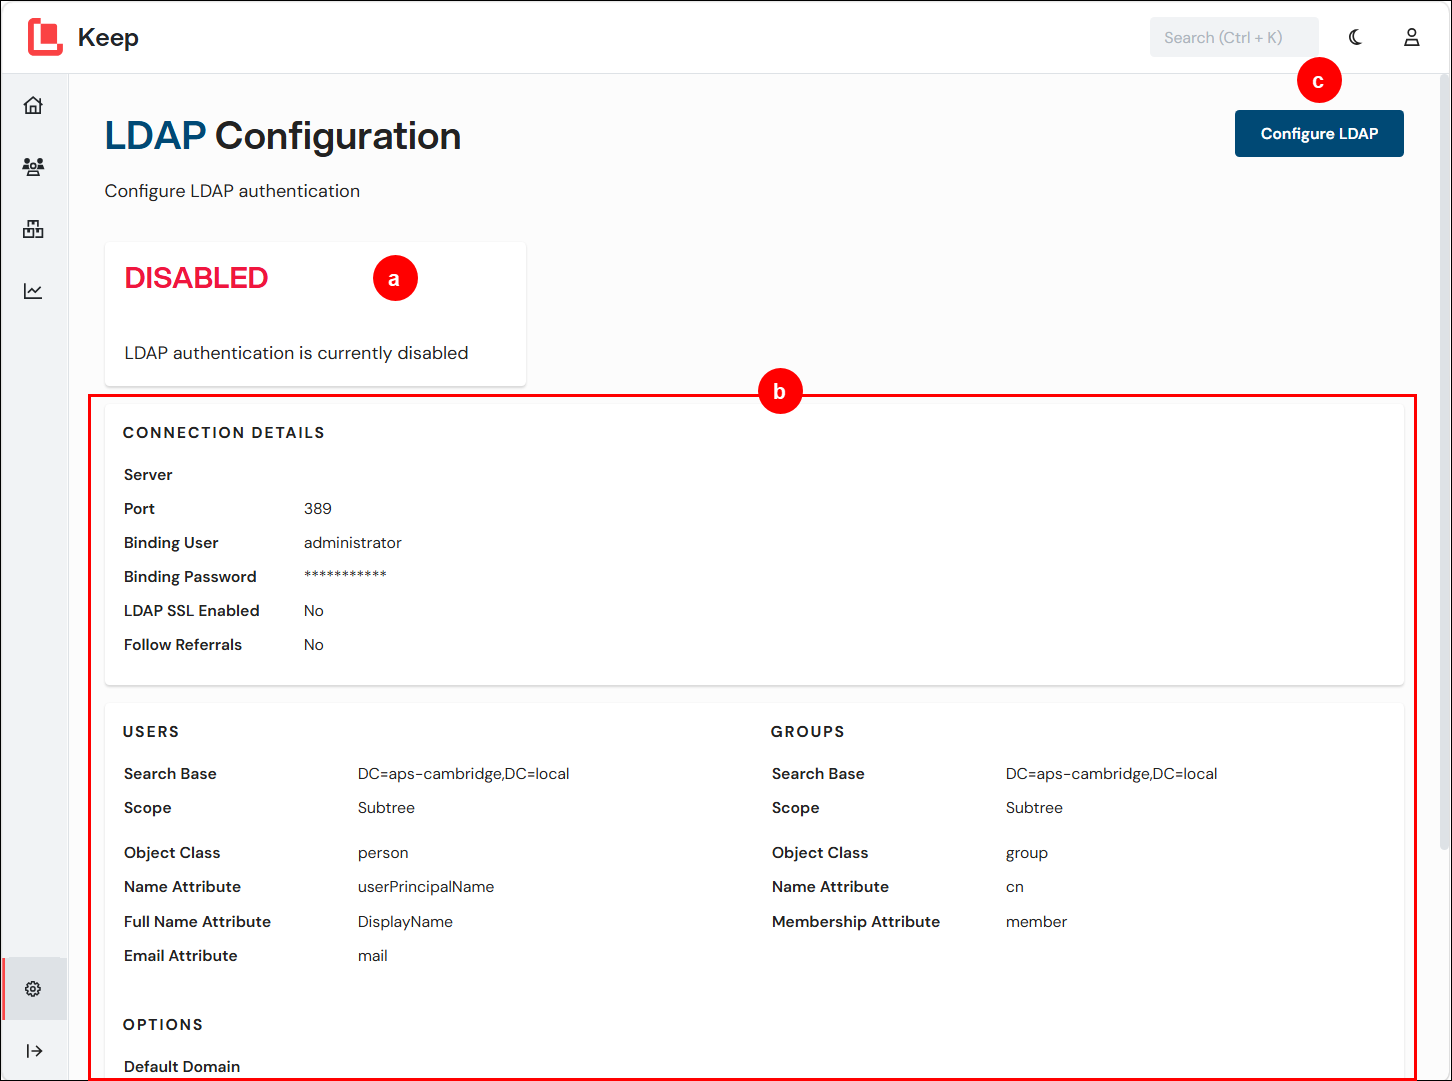Click the Default Domain label
Image resolution: width=1452 pixels, height=1081 pixels.
(x=182, y=1067)
